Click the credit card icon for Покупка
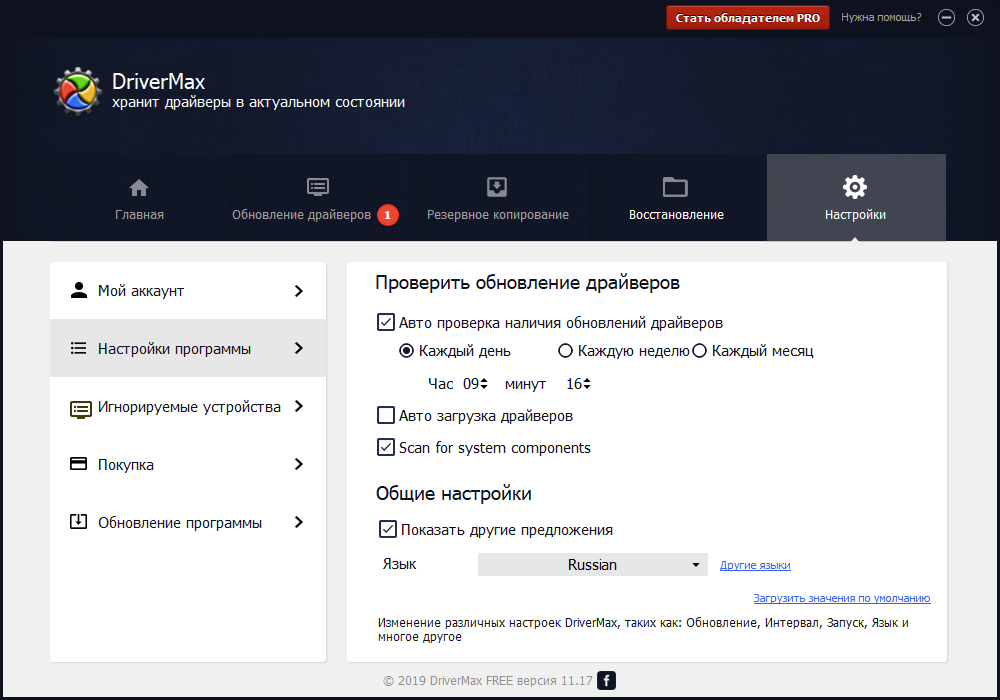Viewport: 1000px width, 700px height. 78,463
